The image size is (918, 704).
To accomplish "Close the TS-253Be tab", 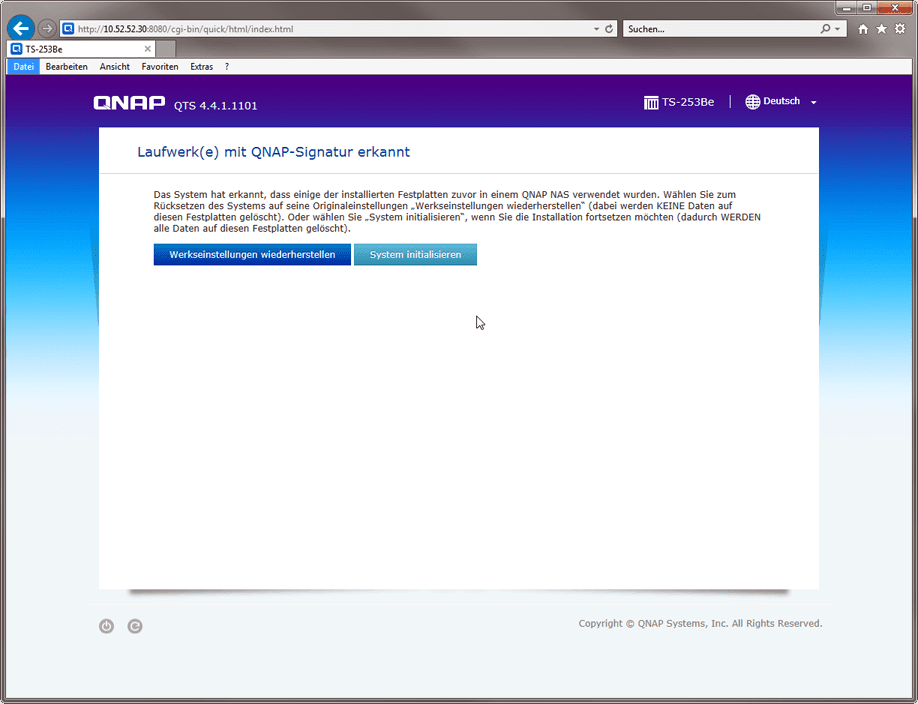I will [148, 49].
